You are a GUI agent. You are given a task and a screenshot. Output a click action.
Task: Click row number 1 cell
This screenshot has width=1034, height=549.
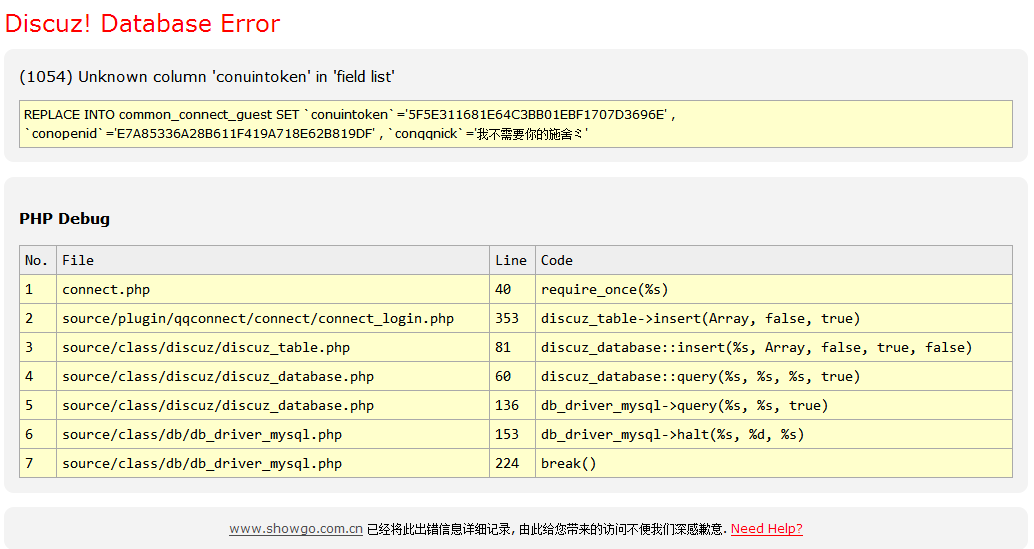[38, 289]
